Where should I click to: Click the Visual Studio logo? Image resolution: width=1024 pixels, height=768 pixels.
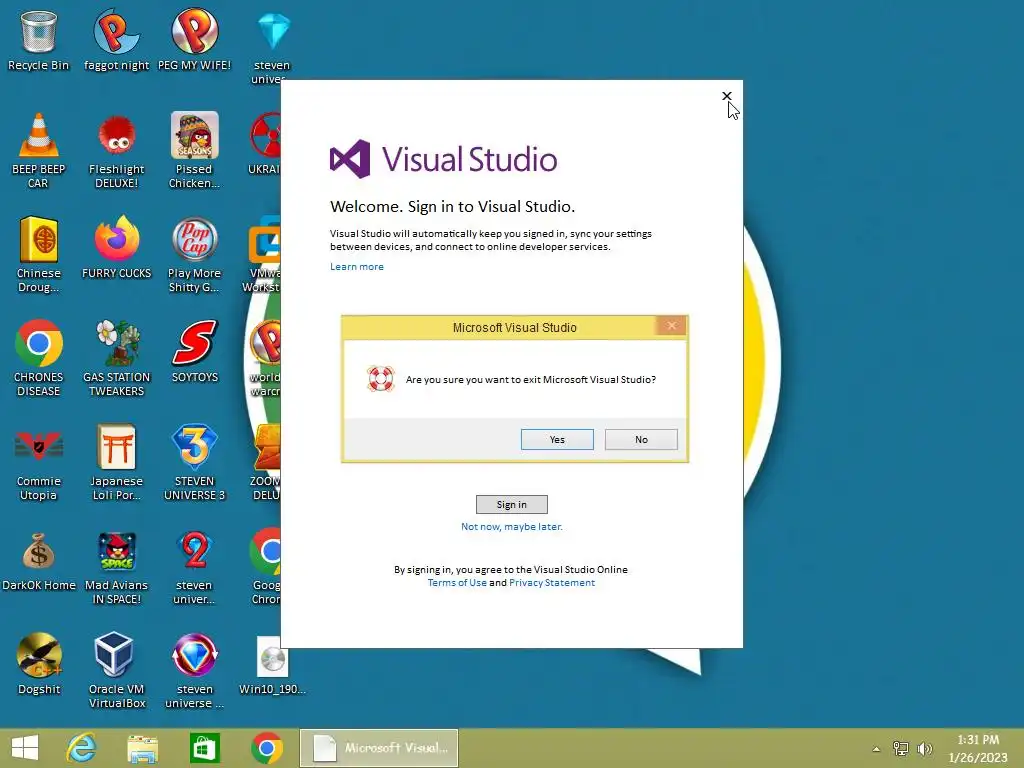(443, 159)
